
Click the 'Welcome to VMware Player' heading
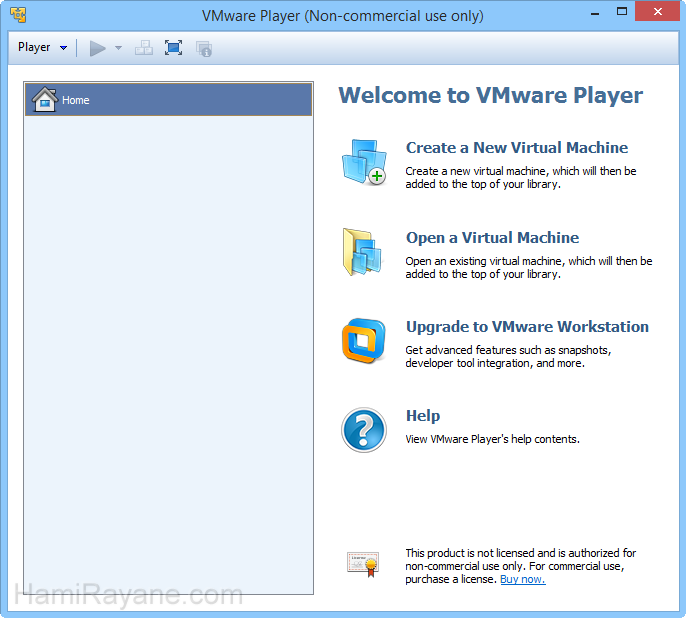pos(490,95)
